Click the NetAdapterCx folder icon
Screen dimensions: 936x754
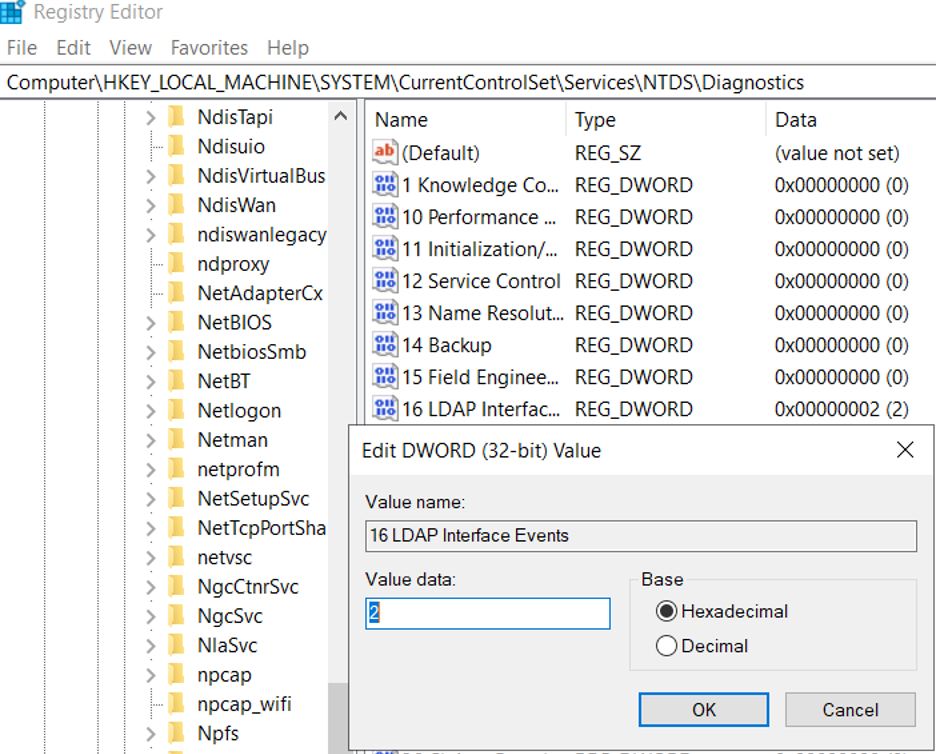[x=176, y=293]
